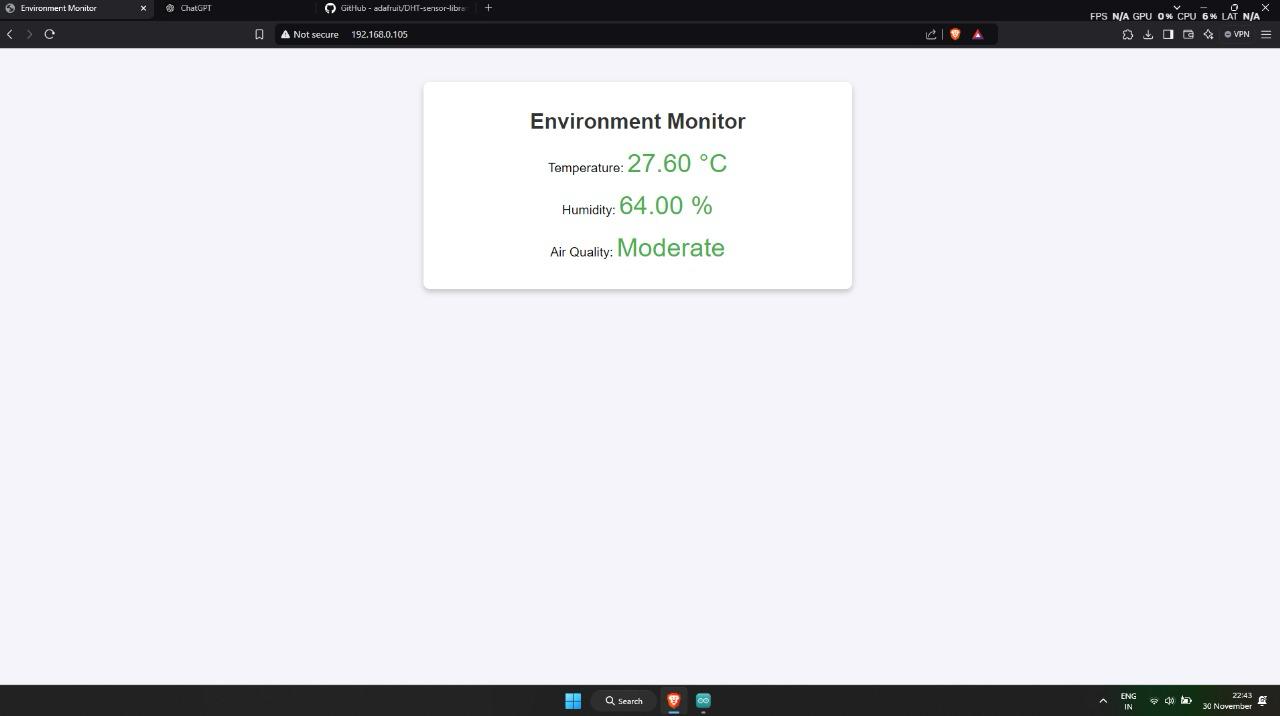Expand the hidden system tray icons chevron
This screenshot has width=1280, height=716.
click(x=1103, y=701)
